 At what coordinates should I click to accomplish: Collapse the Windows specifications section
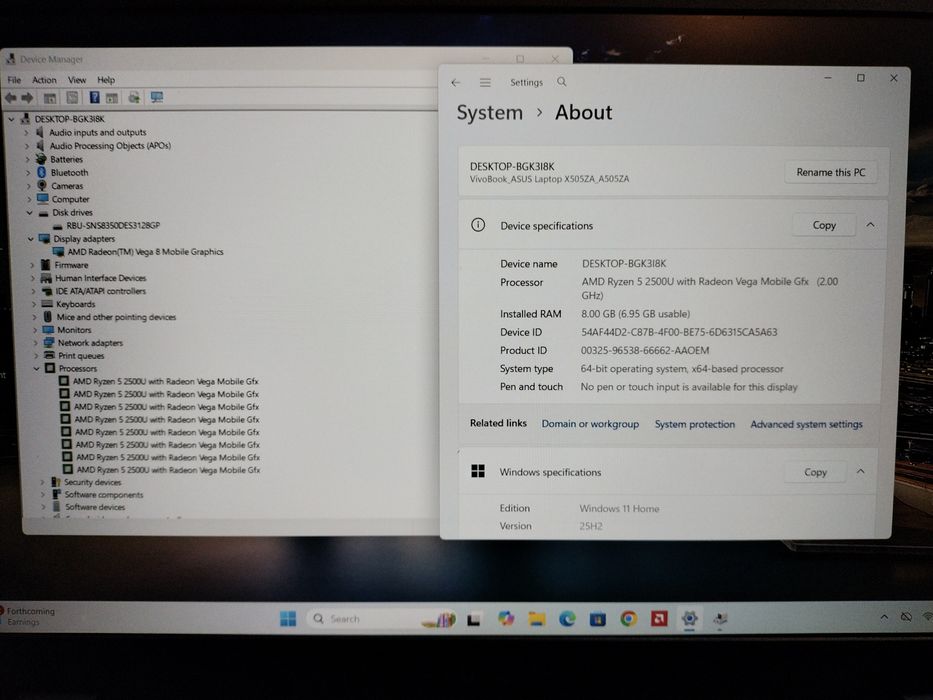(861, 471)
